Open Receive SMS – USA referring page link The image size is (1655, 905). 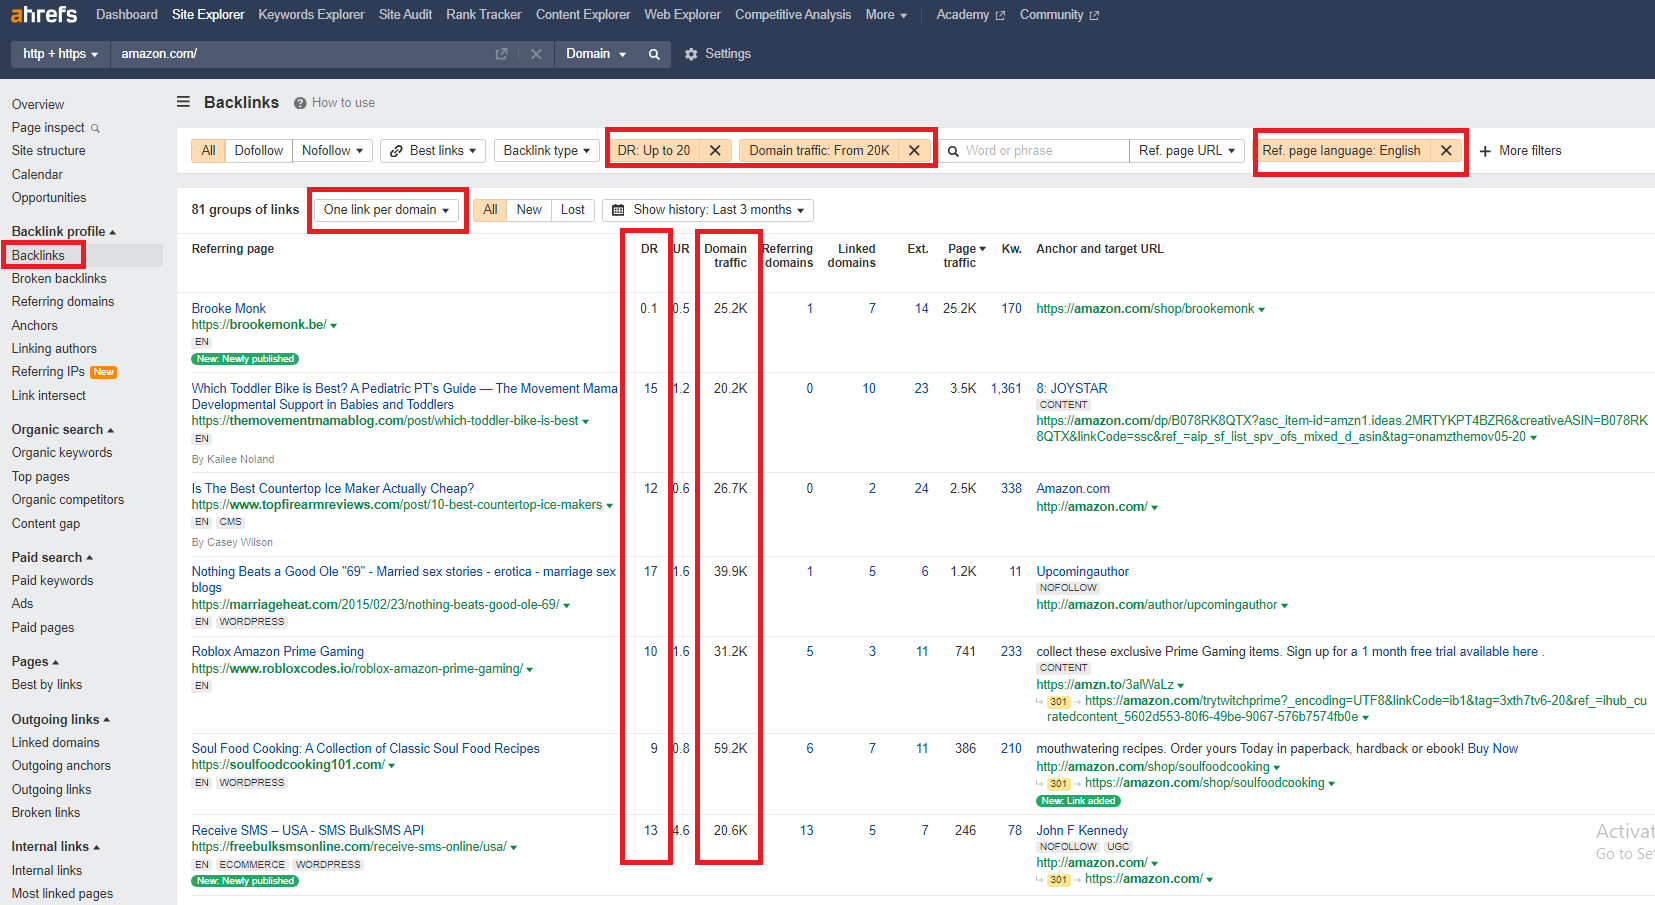point(308,831)
